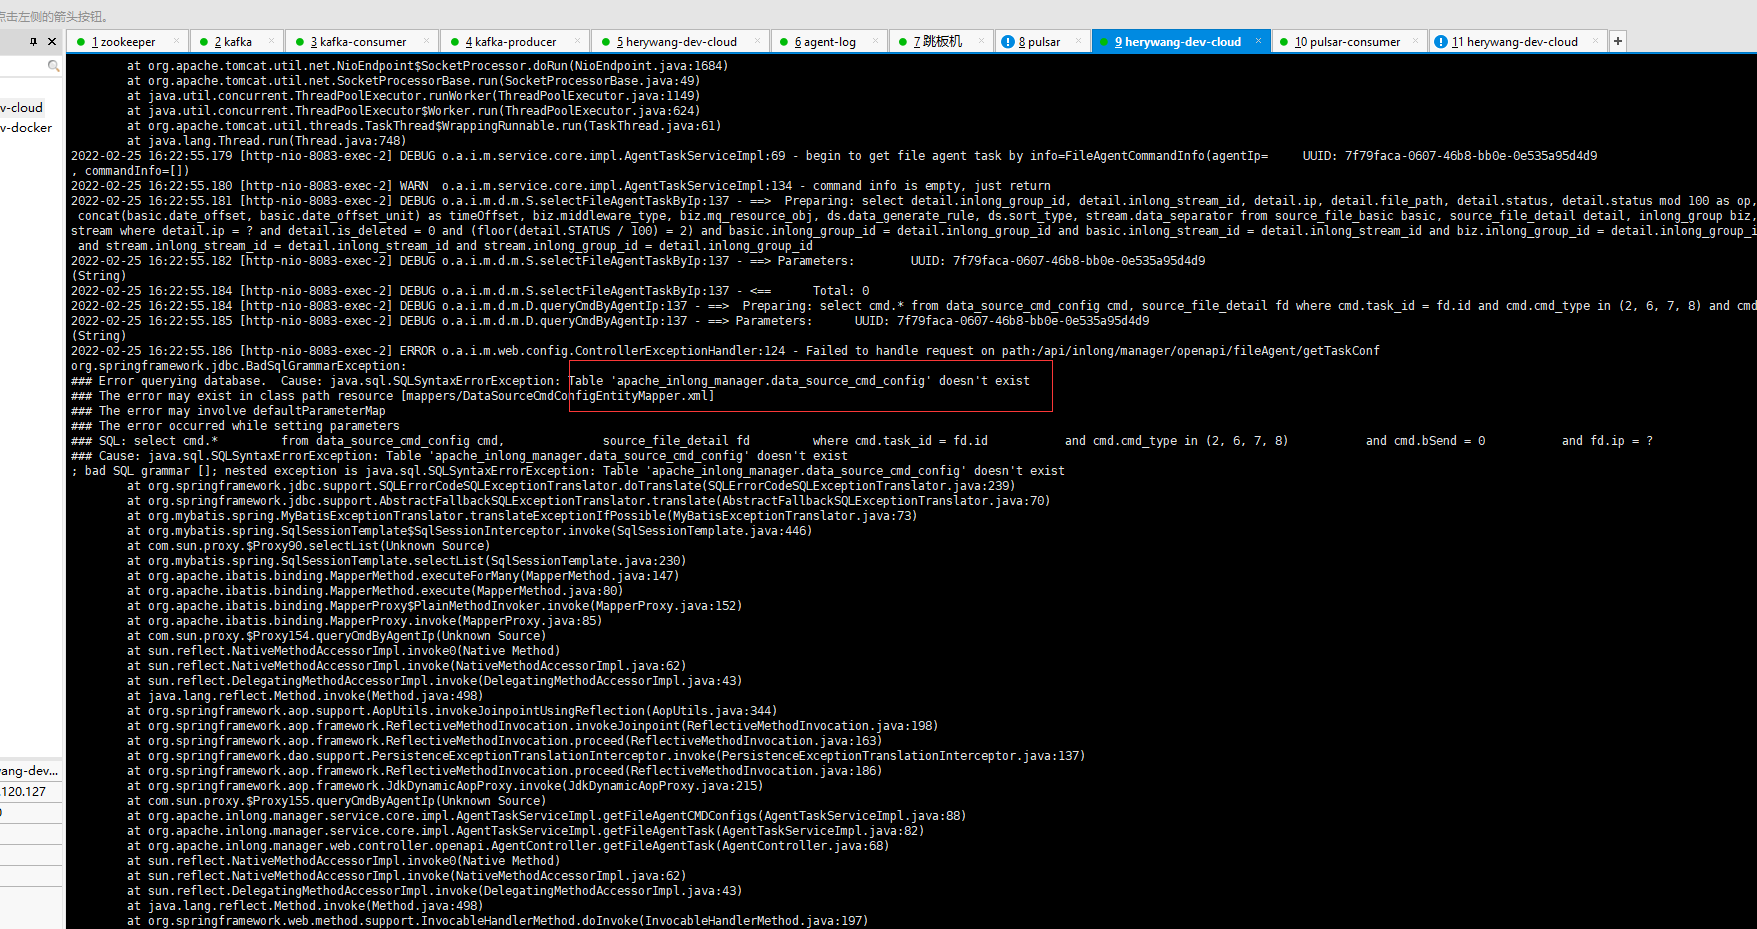
Task: Select the 10 pulsar-consumer tab
Action: point(1350,42)
